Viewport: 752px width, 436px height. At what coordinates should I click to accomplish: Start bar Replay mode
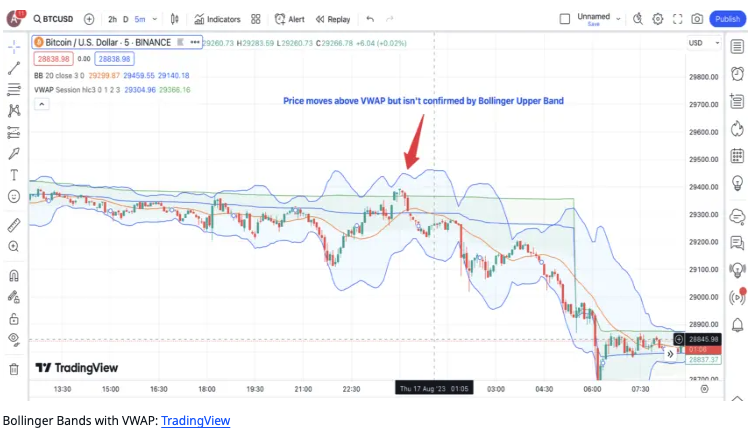(333, 19)
